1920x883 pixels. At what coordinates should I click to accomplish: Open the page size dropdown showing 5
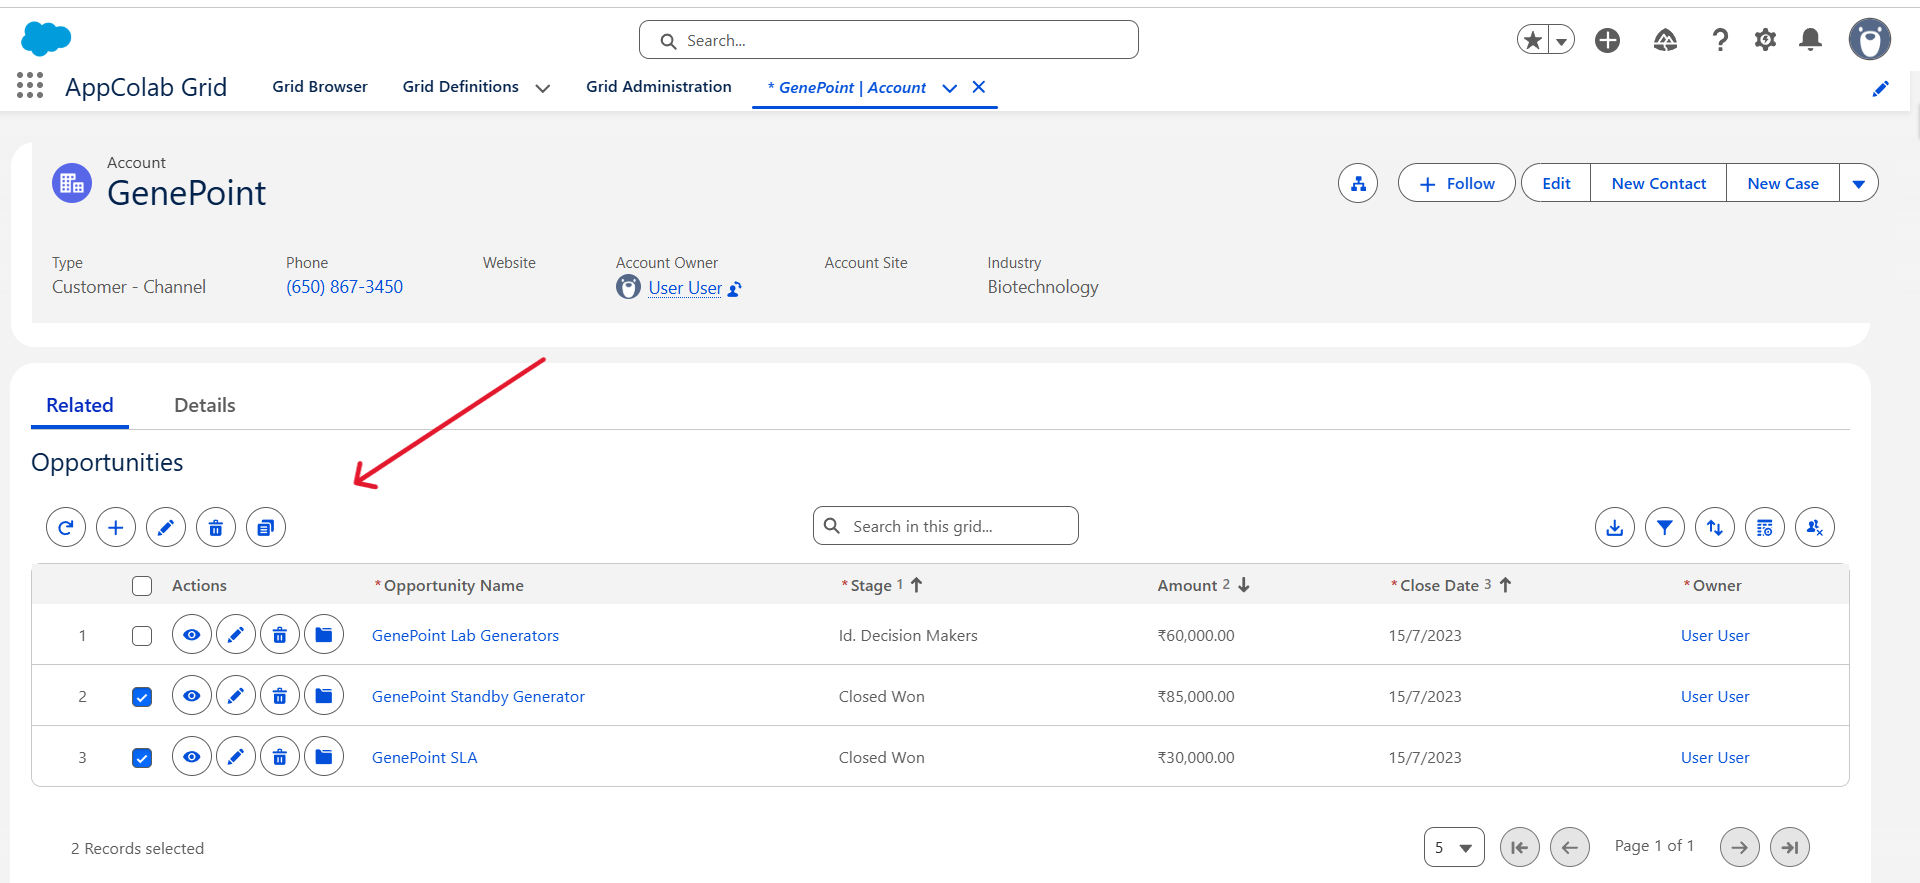click(x=1454, y=848)
